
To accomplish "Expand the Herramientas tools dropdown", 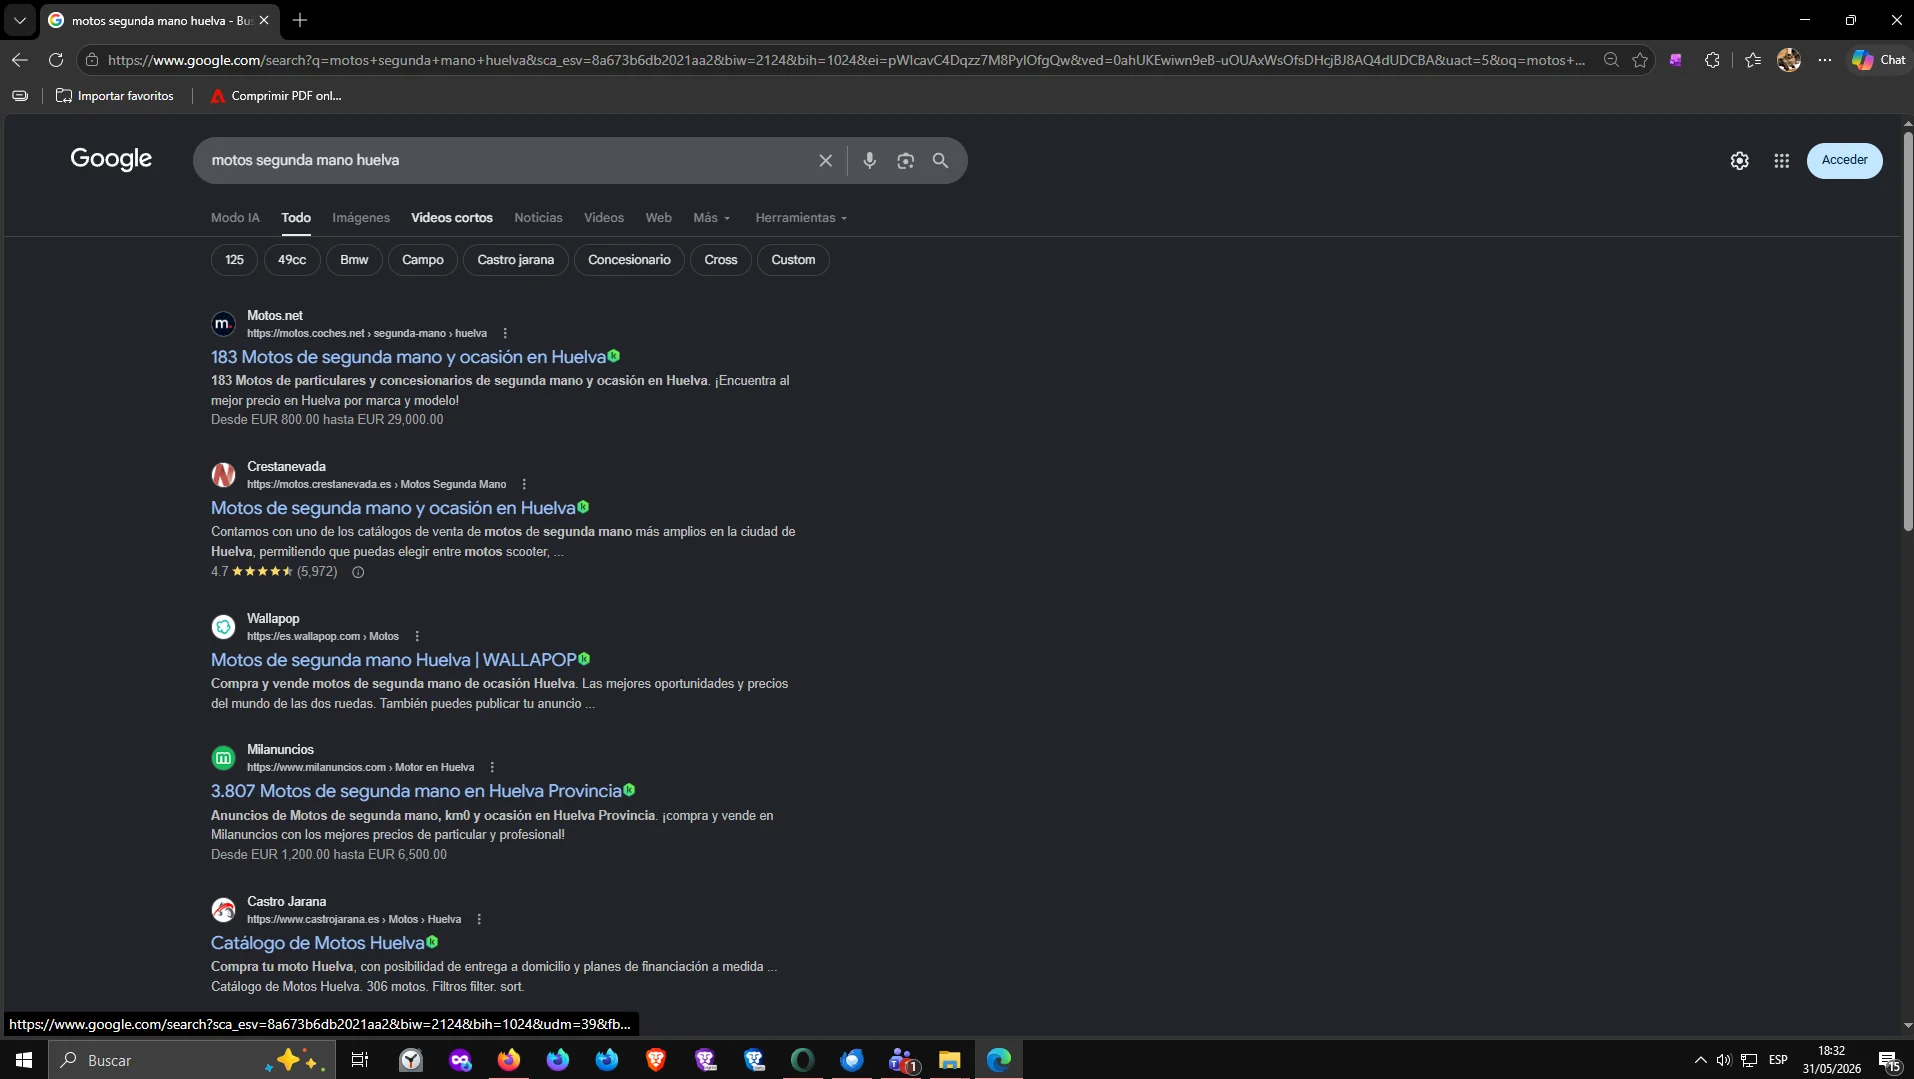I will point(801,218).
